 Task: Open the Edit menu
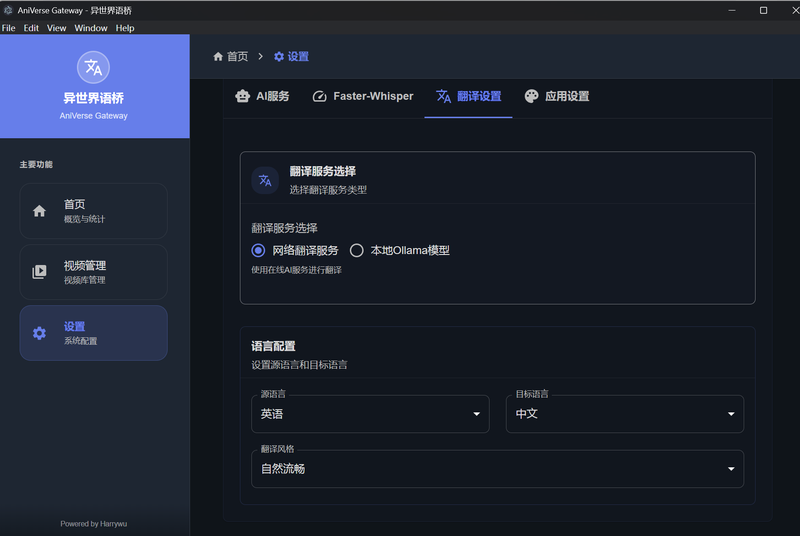[31, 28]
